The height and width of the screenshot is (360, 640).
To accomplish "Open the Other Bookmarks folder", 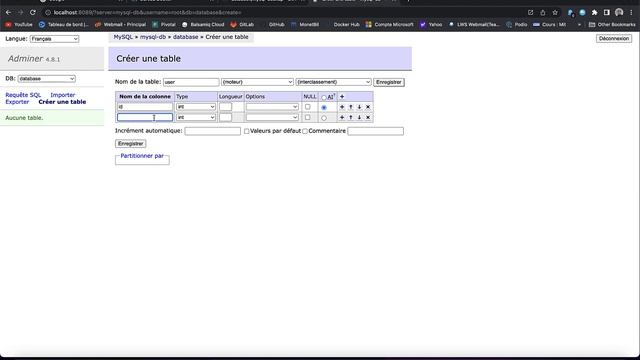I will click(x=612, y=24).
